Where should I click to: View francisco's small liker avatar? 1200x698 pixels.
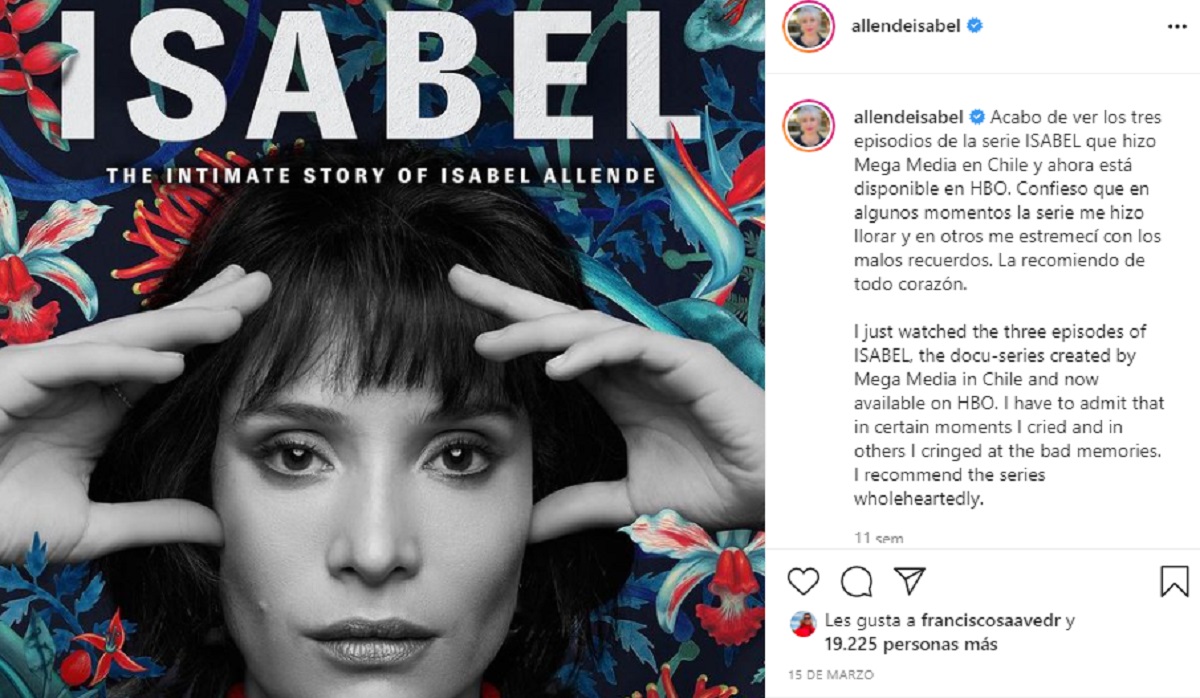(803, 624)
